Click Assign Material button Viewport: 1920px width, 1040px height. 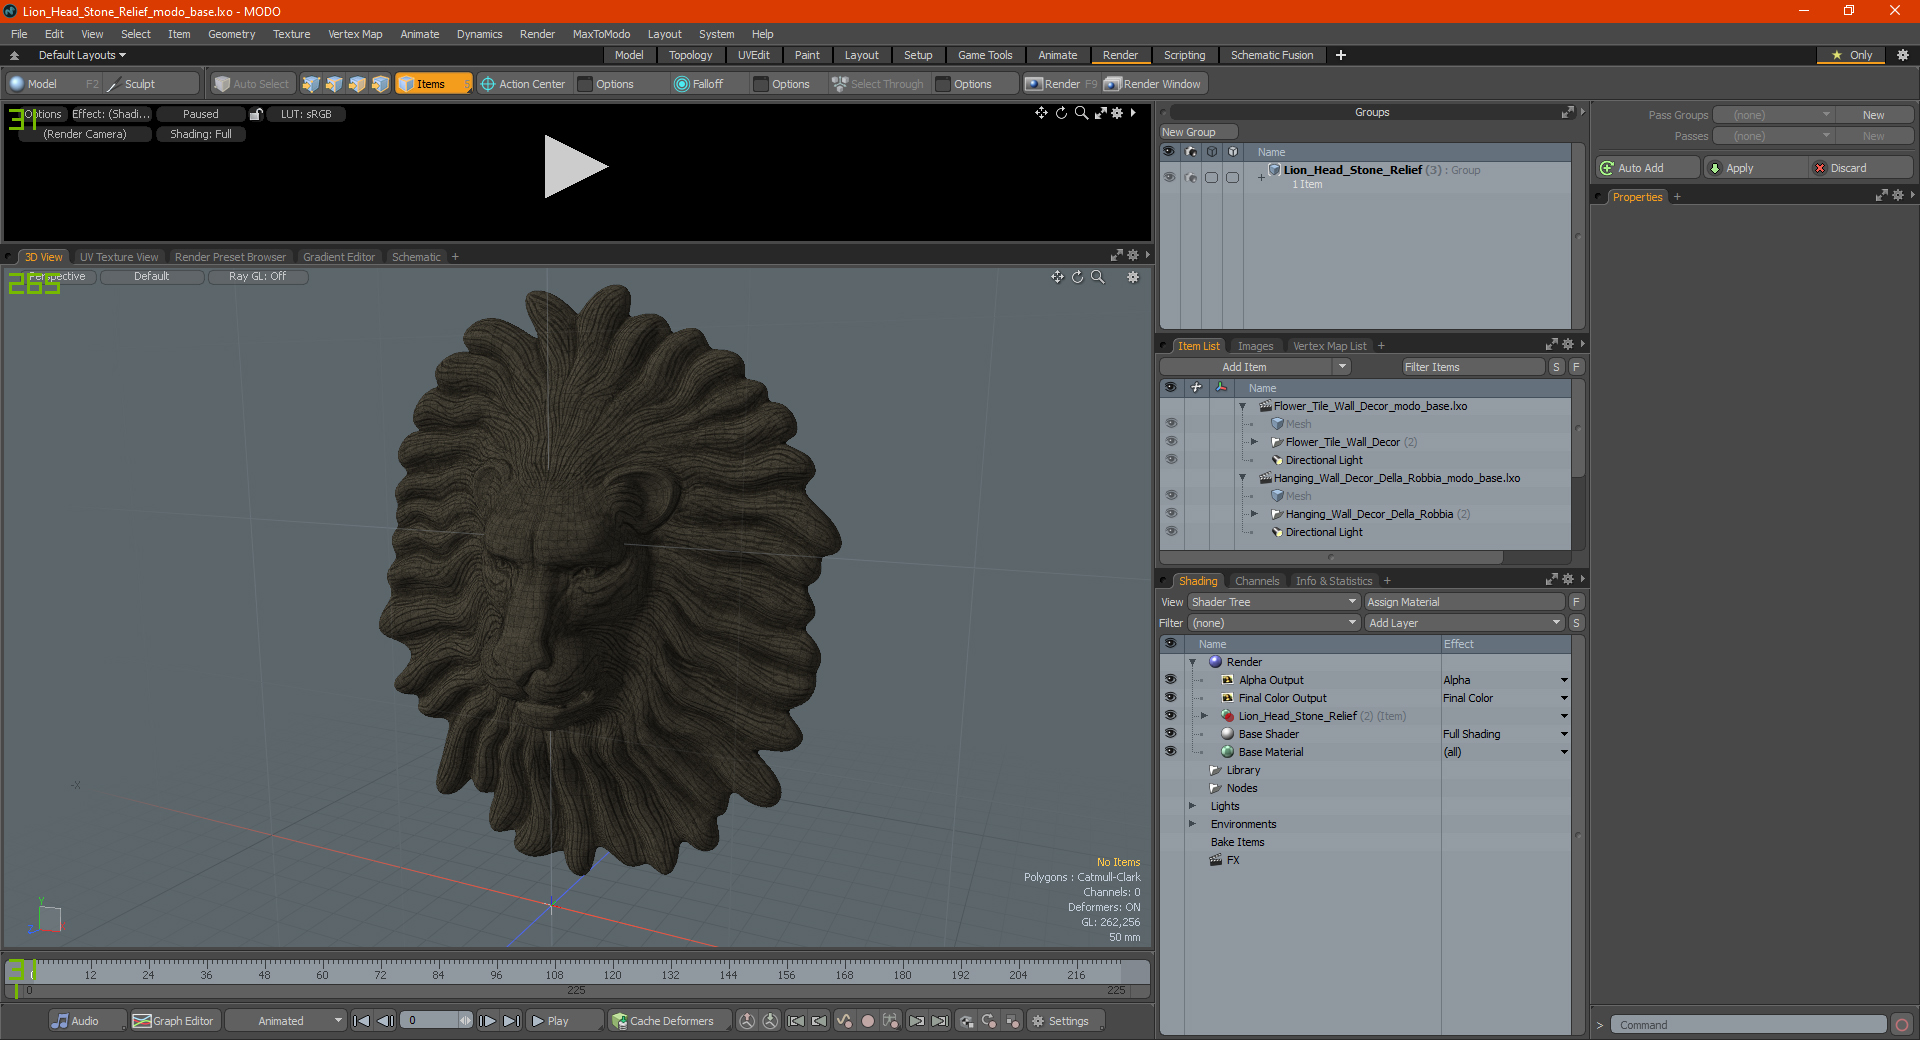pyautogui.click(x=1464, y=602)
